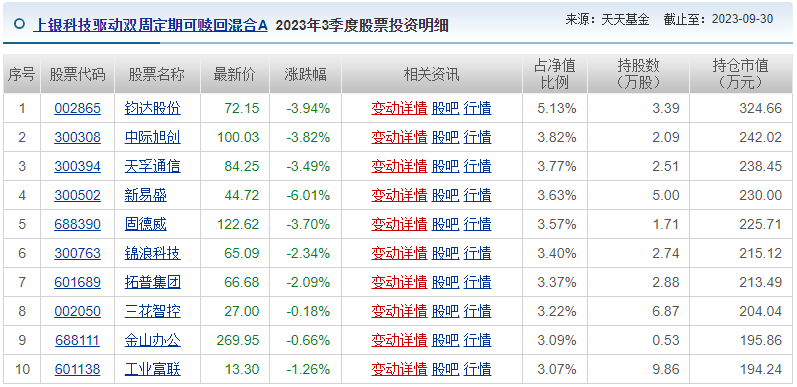Open 工业富联 stock name link
This screenshot has height=387, width=797.
tap(152, 369)
